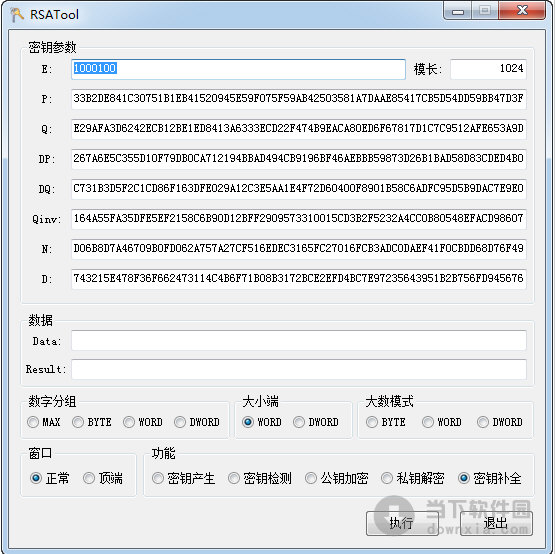
Task: Focus the DQ parameter field
Action: coord(299,189)
